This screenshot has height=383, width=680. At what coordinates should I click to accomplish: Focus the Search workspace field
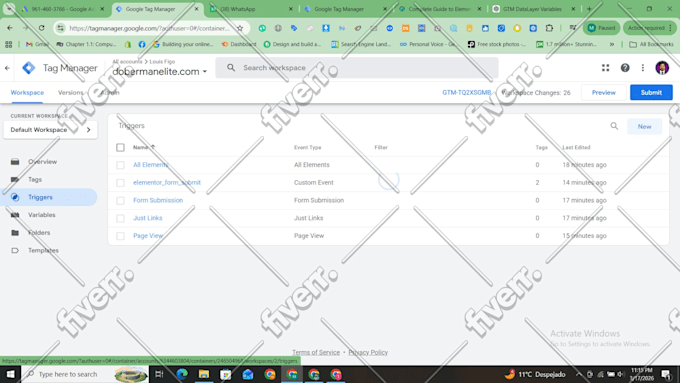point(357,68)
